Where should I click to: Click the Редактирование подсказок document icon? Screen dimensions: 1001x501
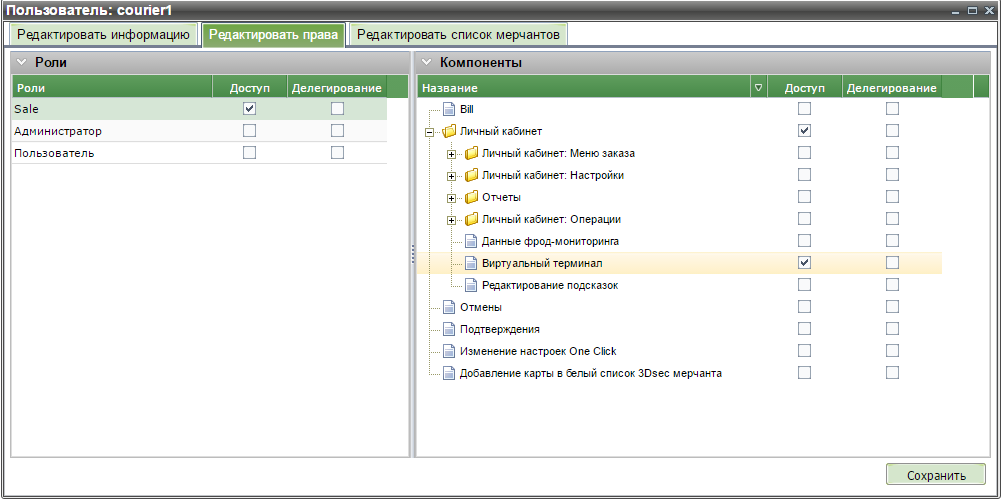[471, 285]
